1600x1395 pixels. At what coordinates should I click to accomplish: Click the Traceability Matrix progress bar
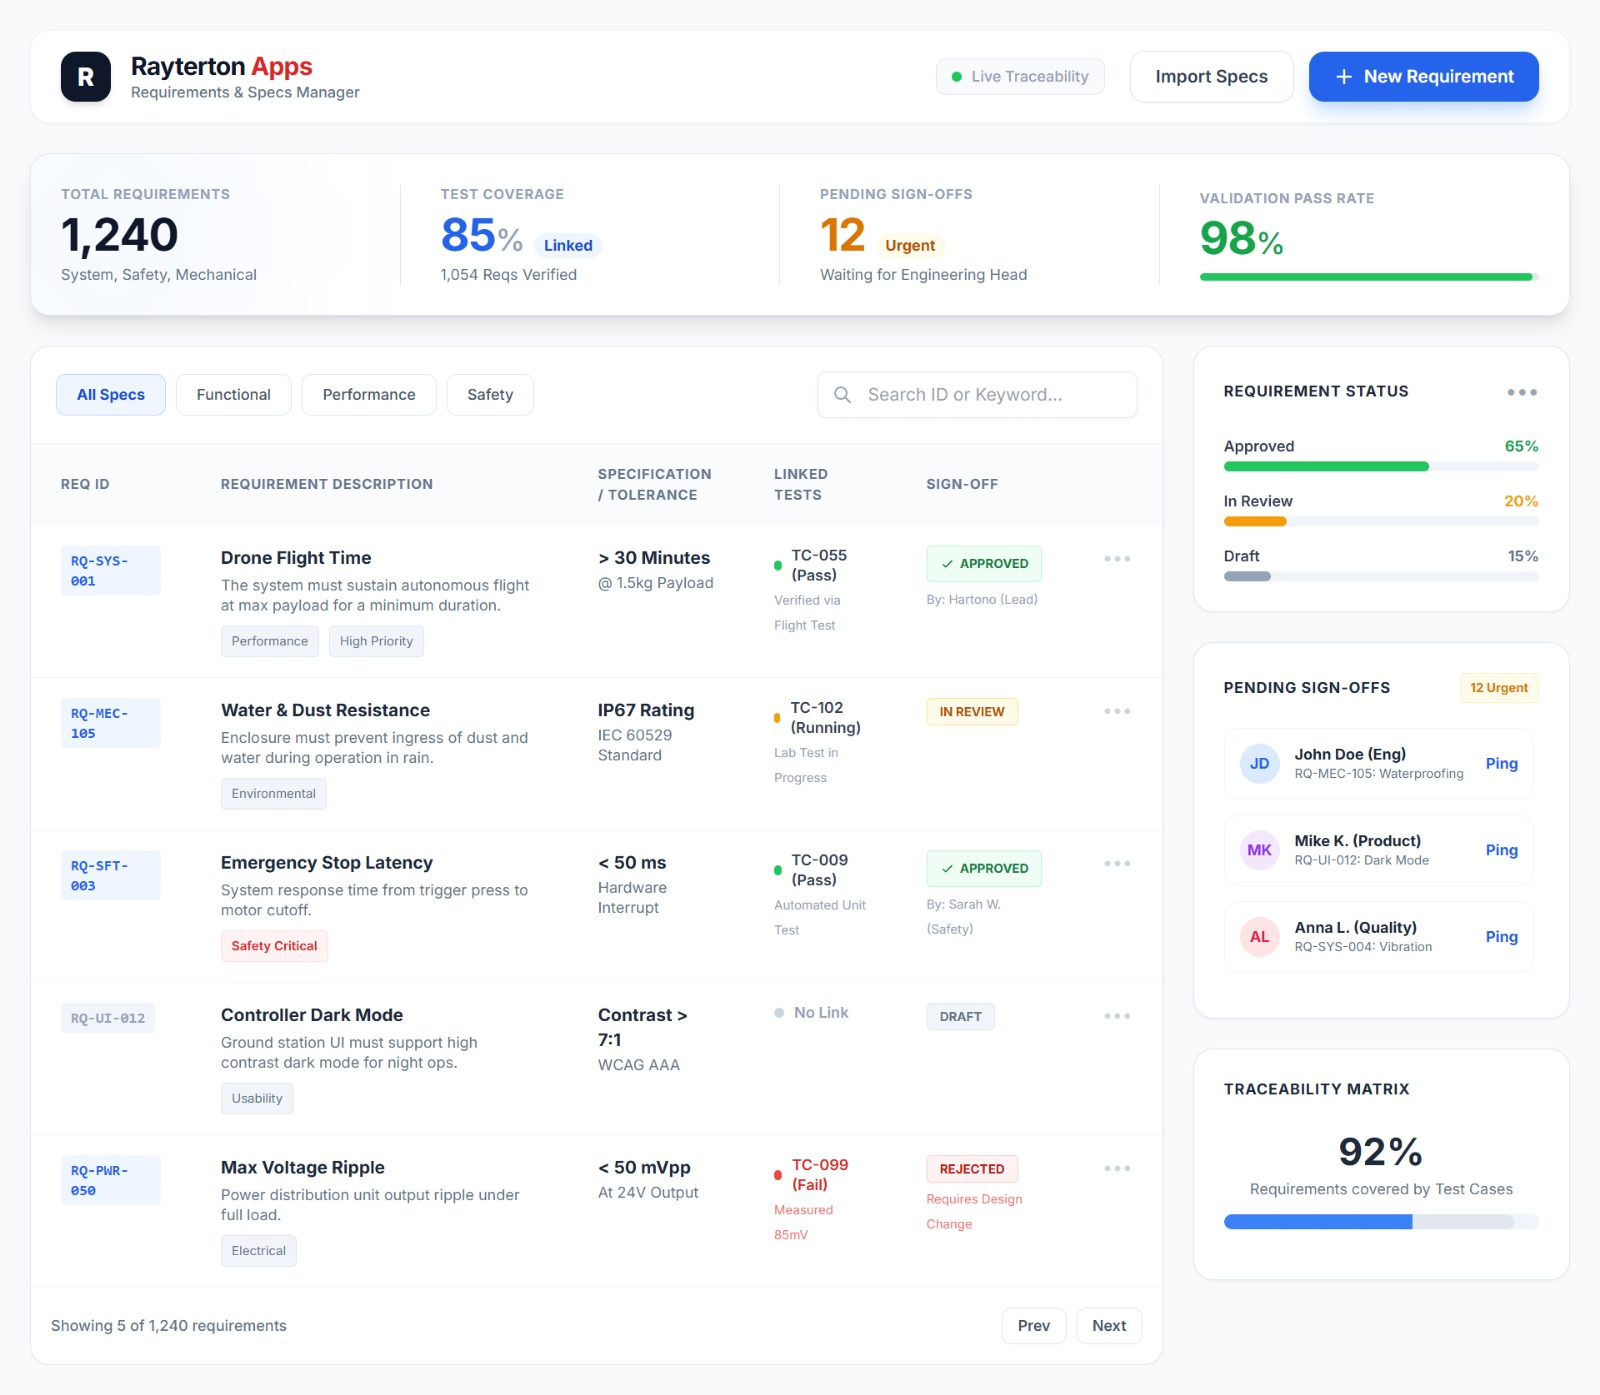tap(1380, 1222)
